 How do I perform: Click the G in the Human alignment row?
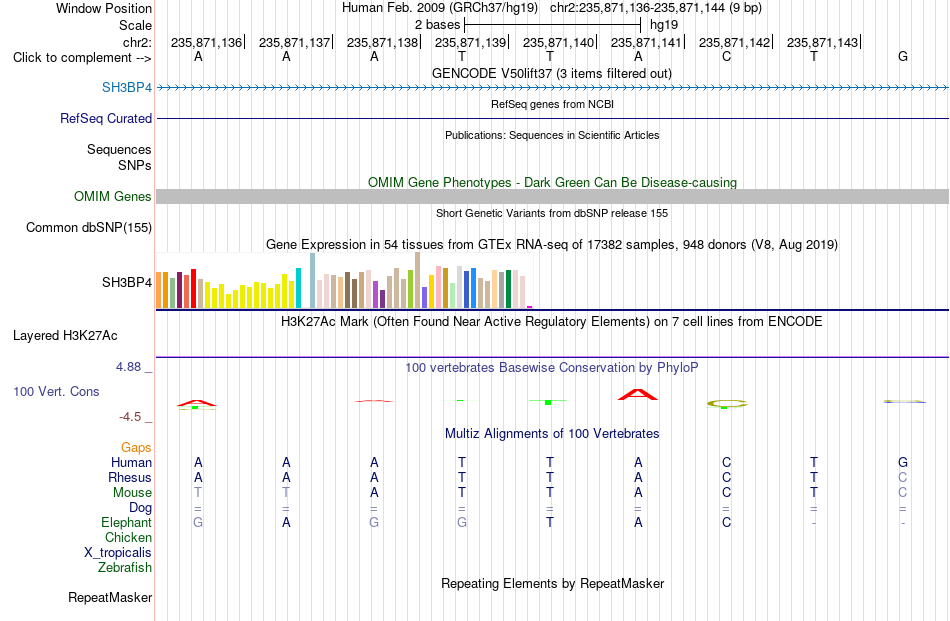(903, 462)
